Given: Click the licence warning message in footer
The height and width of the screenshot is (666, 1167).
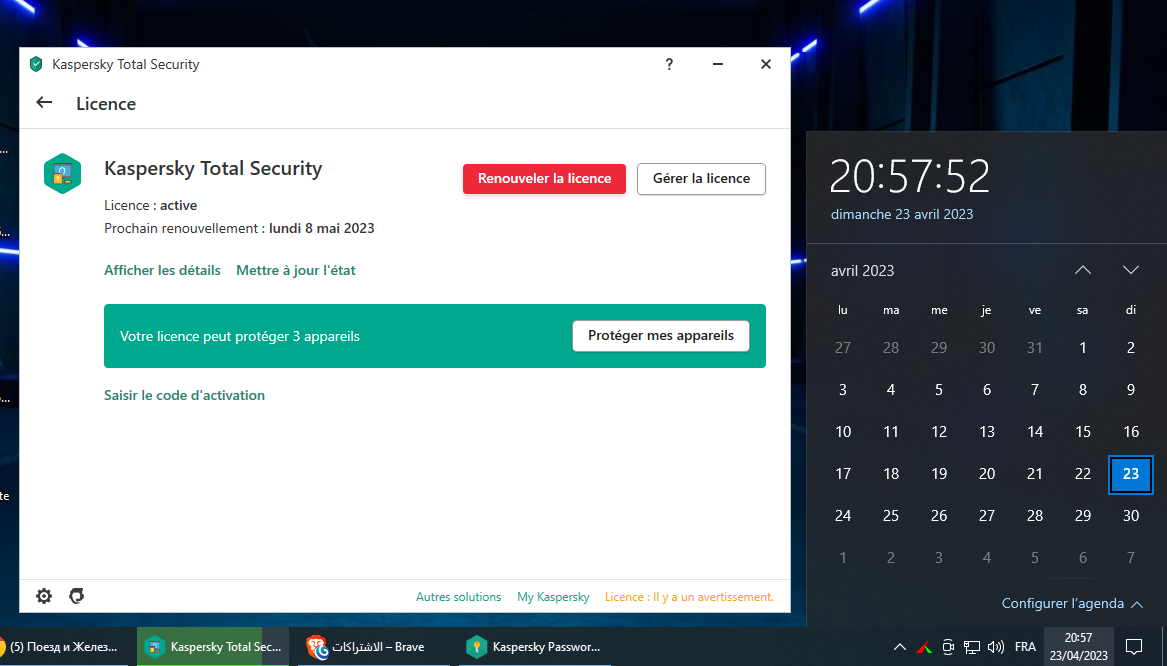Looking at the screenshot, I should 689,597.
